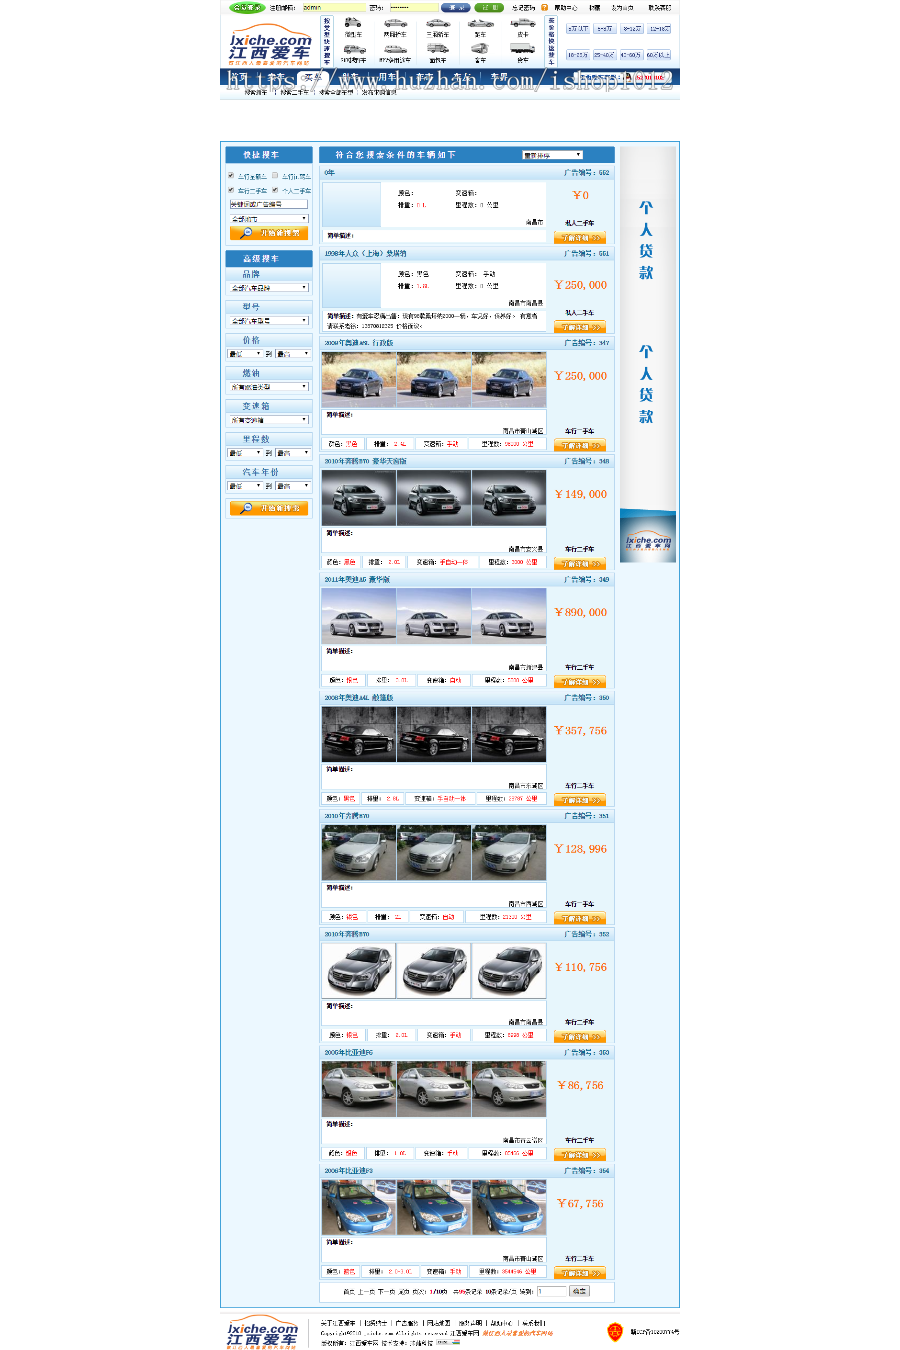This screenshot has width=900, height=1350.
Task: Click the orange help question-mark icon
Action: tap(544, 7)
